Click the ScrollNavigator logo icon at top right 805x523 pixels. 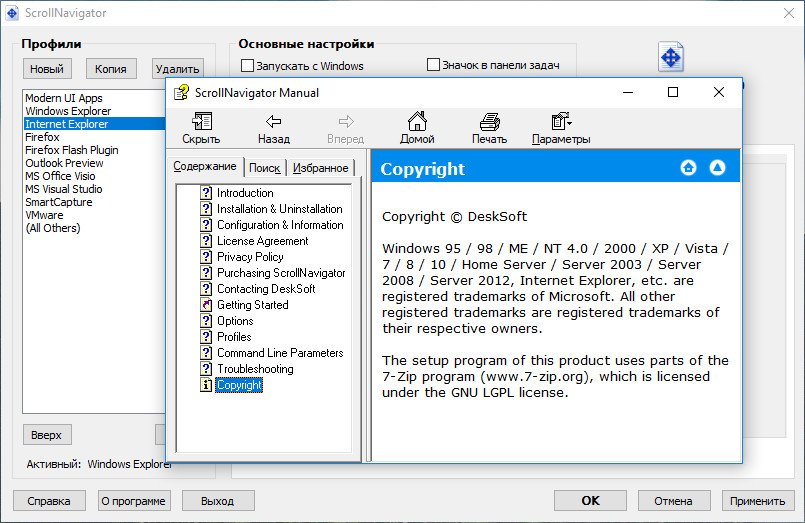[x=670, y=57]
